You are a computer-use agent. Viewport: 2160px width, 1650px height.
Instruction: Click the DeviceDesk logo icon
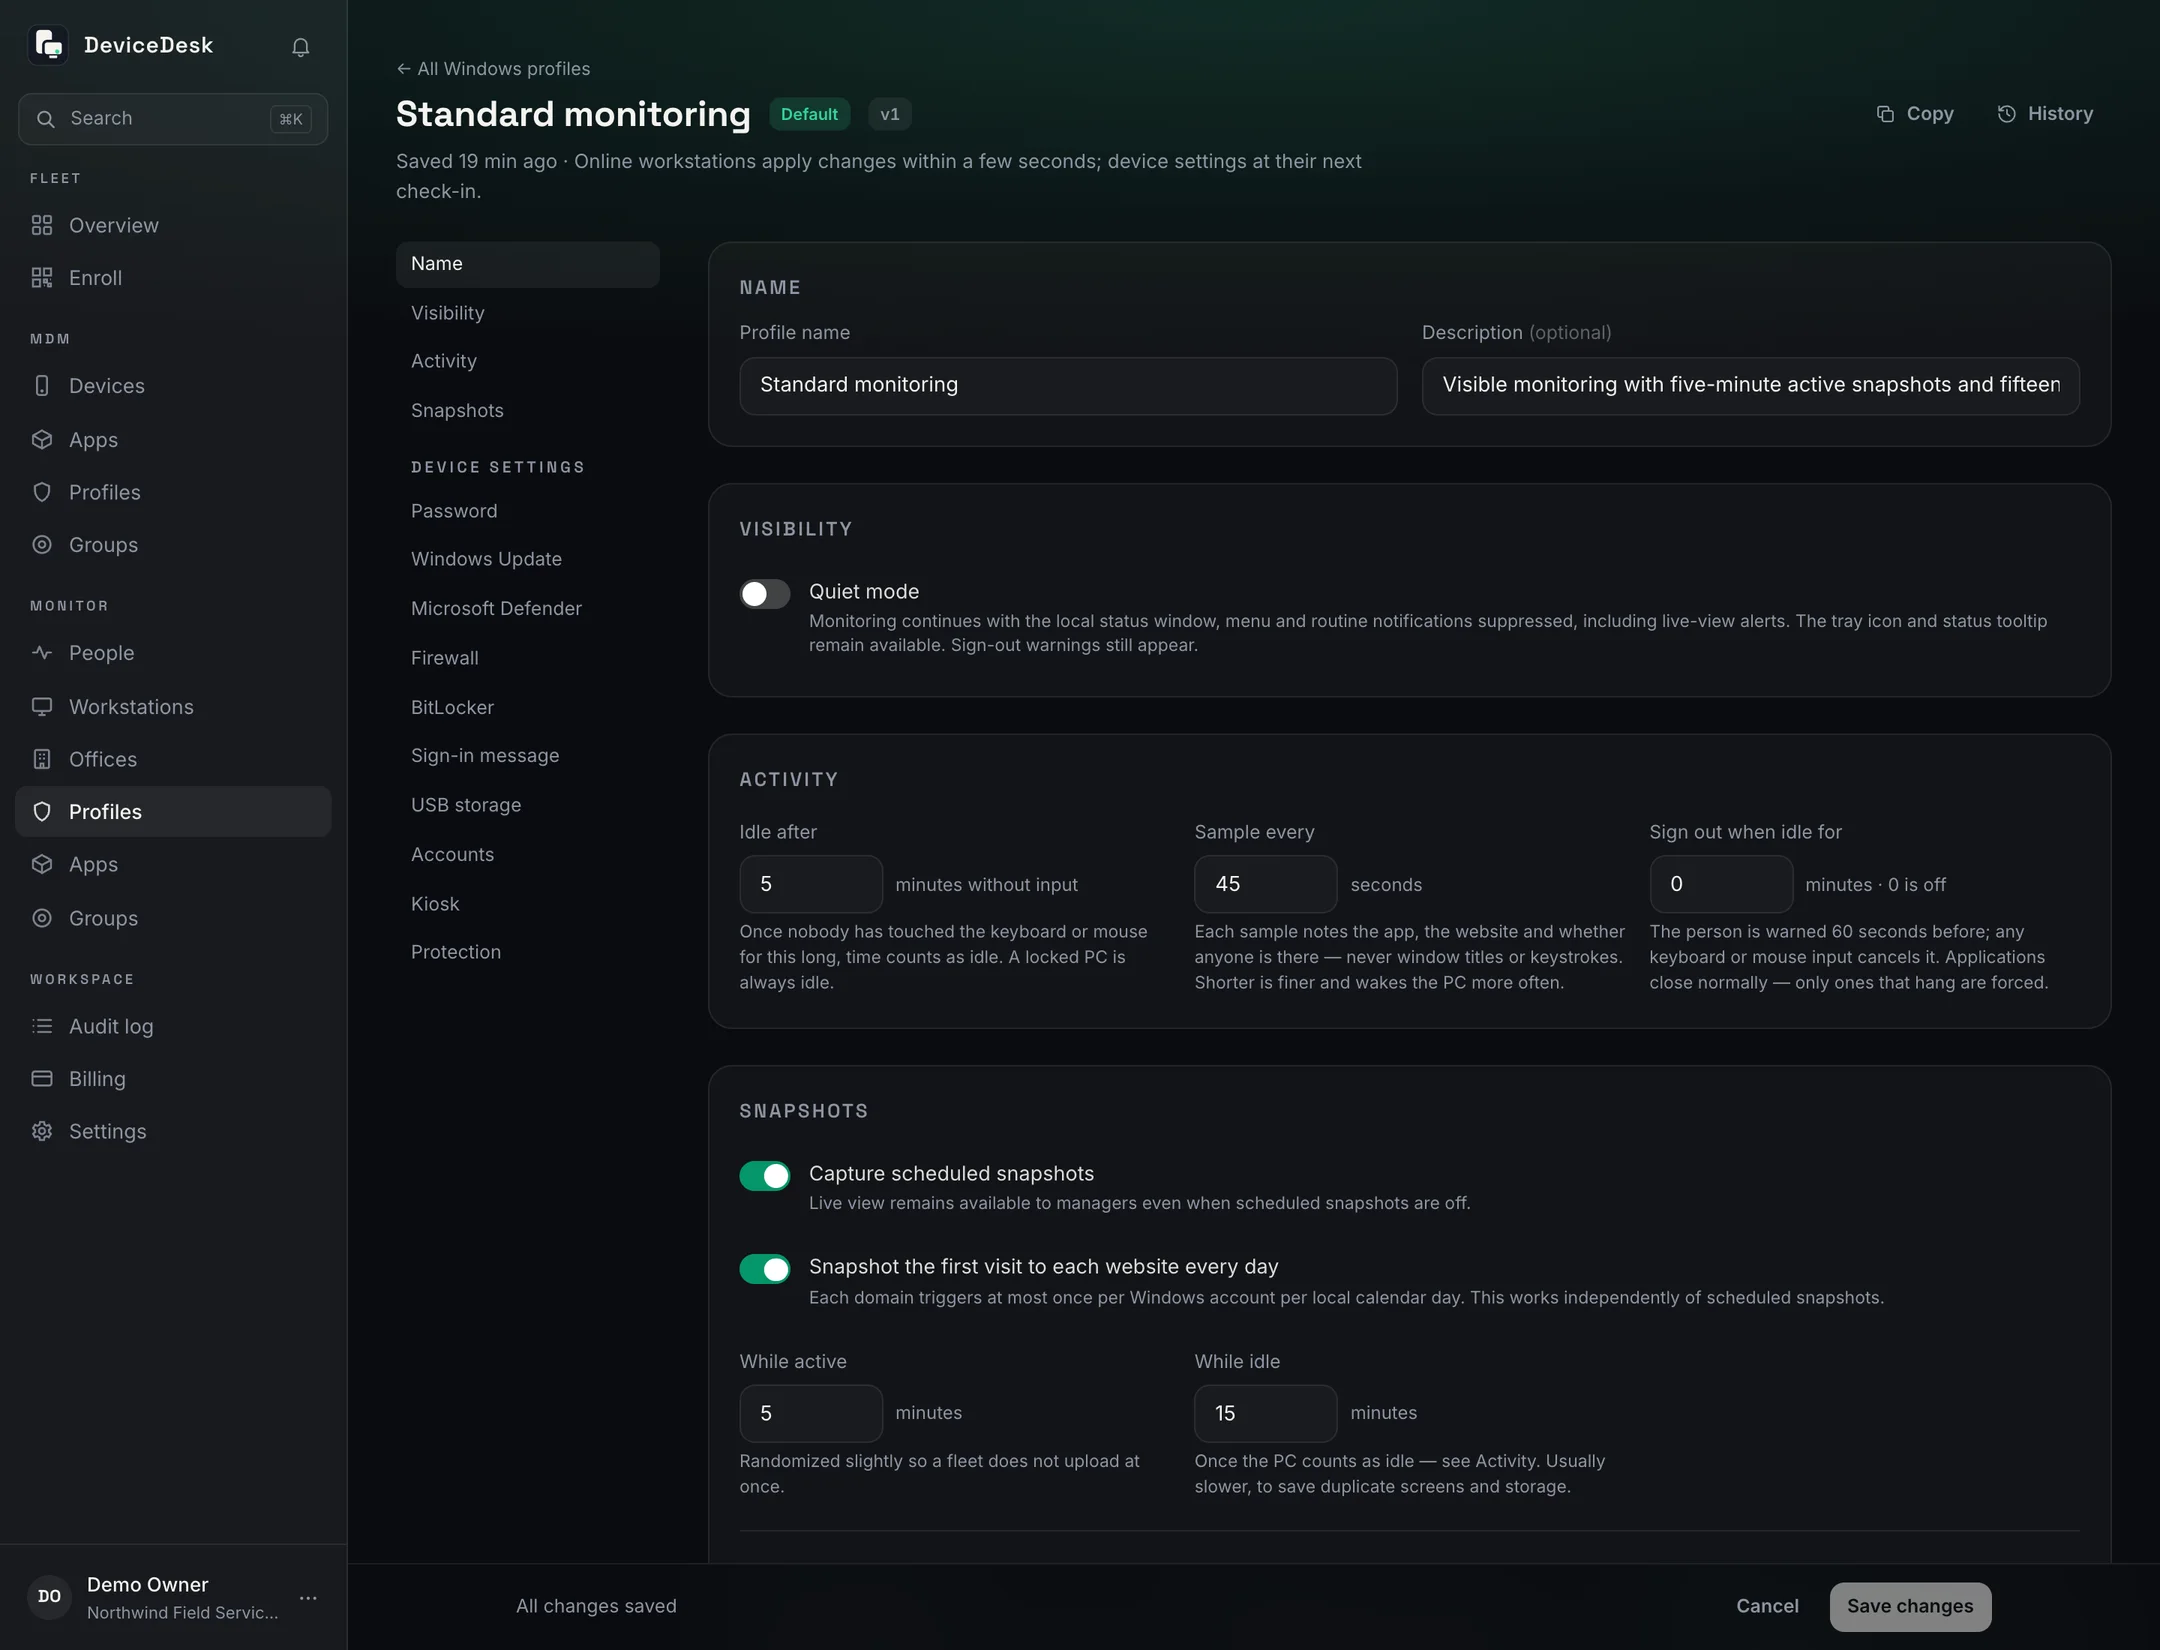tap(48, 45)
